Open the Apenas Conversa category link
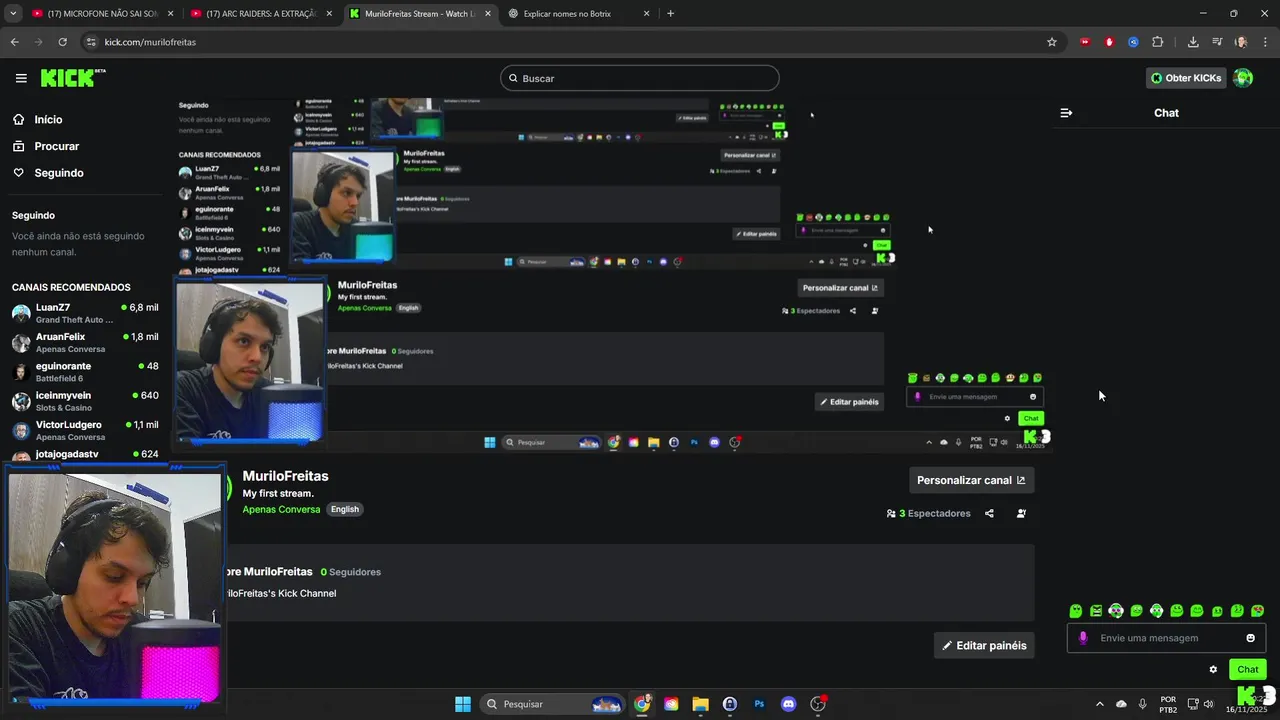The height and width of the screenshot is (720, 1280). click(x=281, y=509)
